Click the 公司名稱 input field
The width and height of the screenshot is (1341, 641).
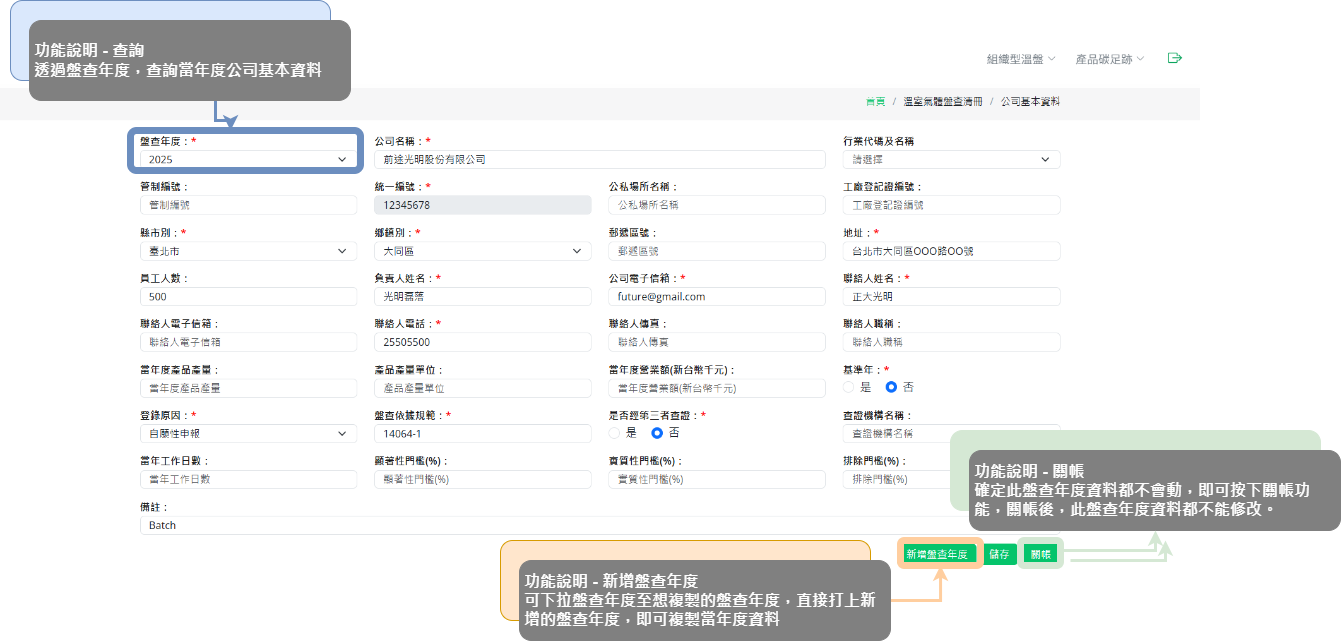tap(600, 159)
